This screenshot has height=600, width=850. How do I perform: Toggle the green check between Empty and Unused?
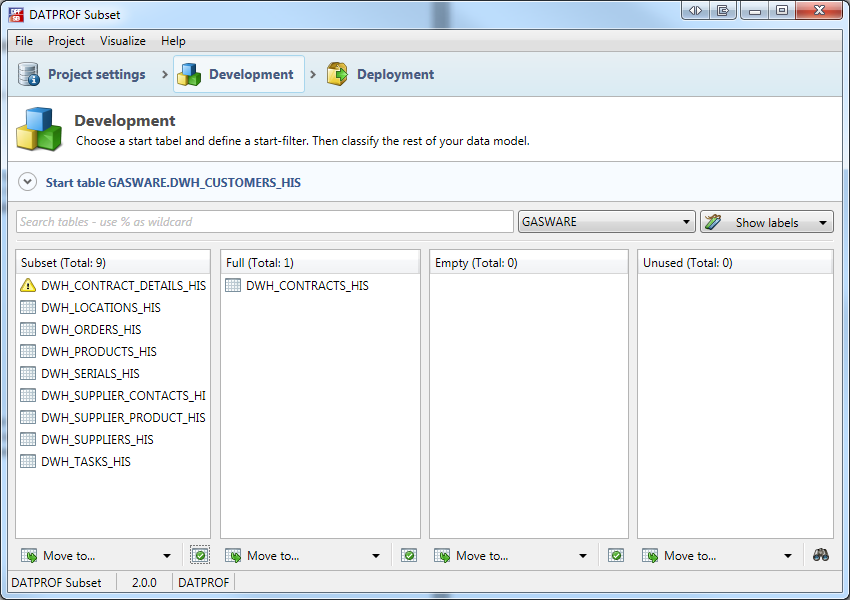(x=616, y=556)
